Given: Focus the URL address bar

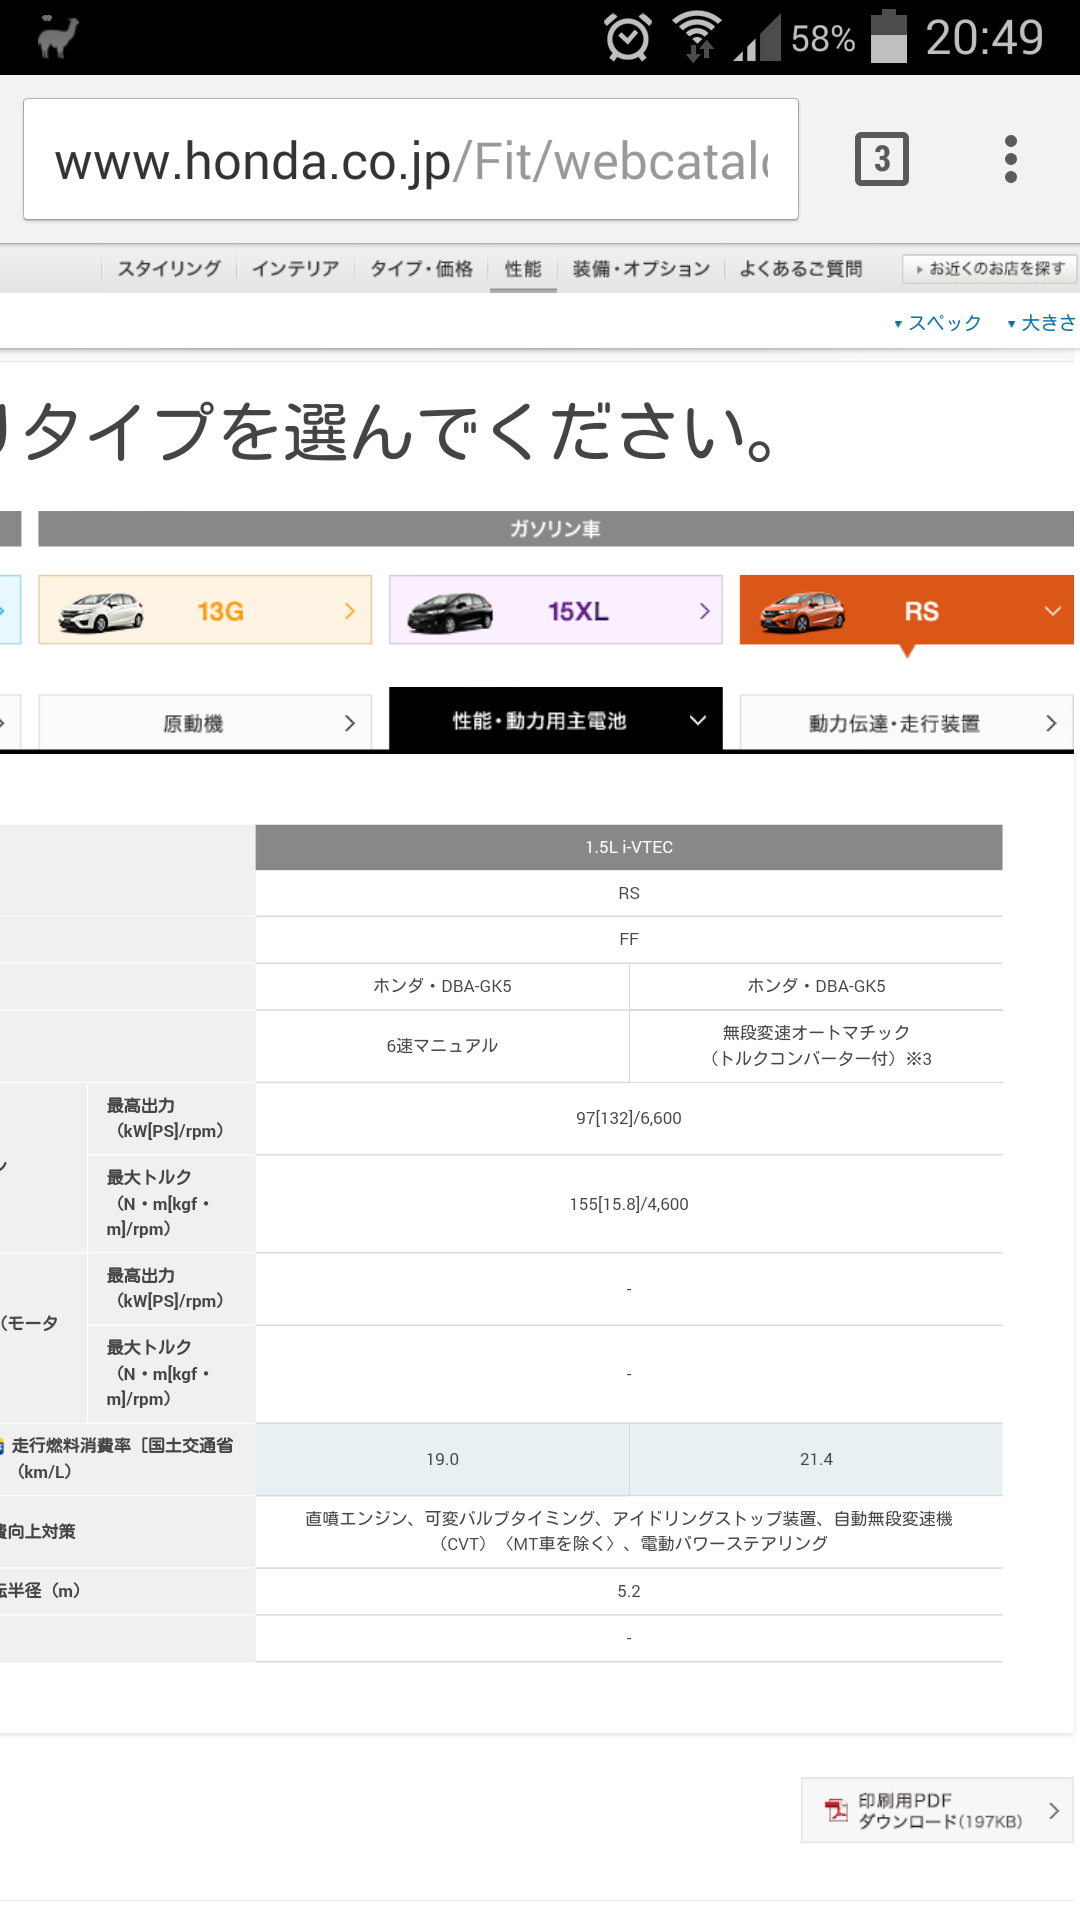Looking at the screenshot, I should [410, 160].
